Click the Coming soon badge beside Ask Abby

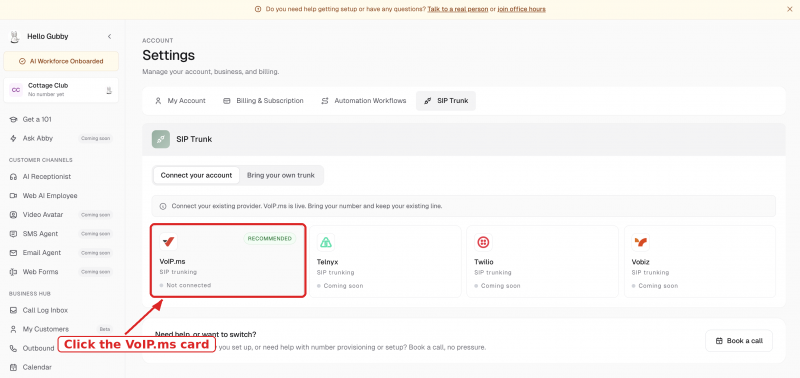coord(96,138)
